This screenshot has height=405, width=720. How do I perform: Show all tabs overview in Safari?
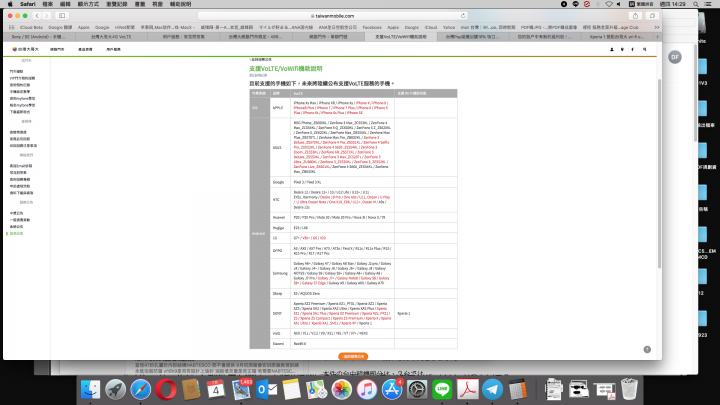pyautogui.click(x=652, y=16)
